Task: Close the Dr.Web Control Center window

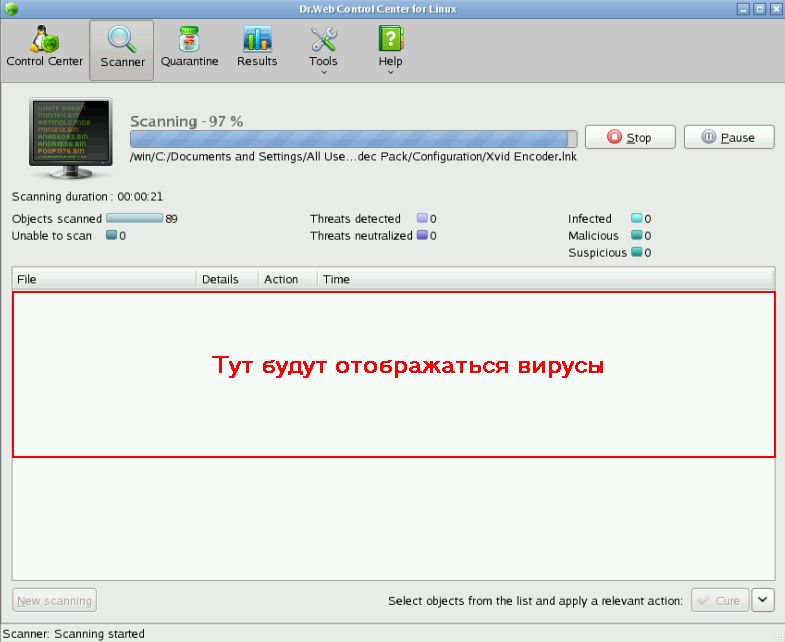Action: [x=776, y=9]
